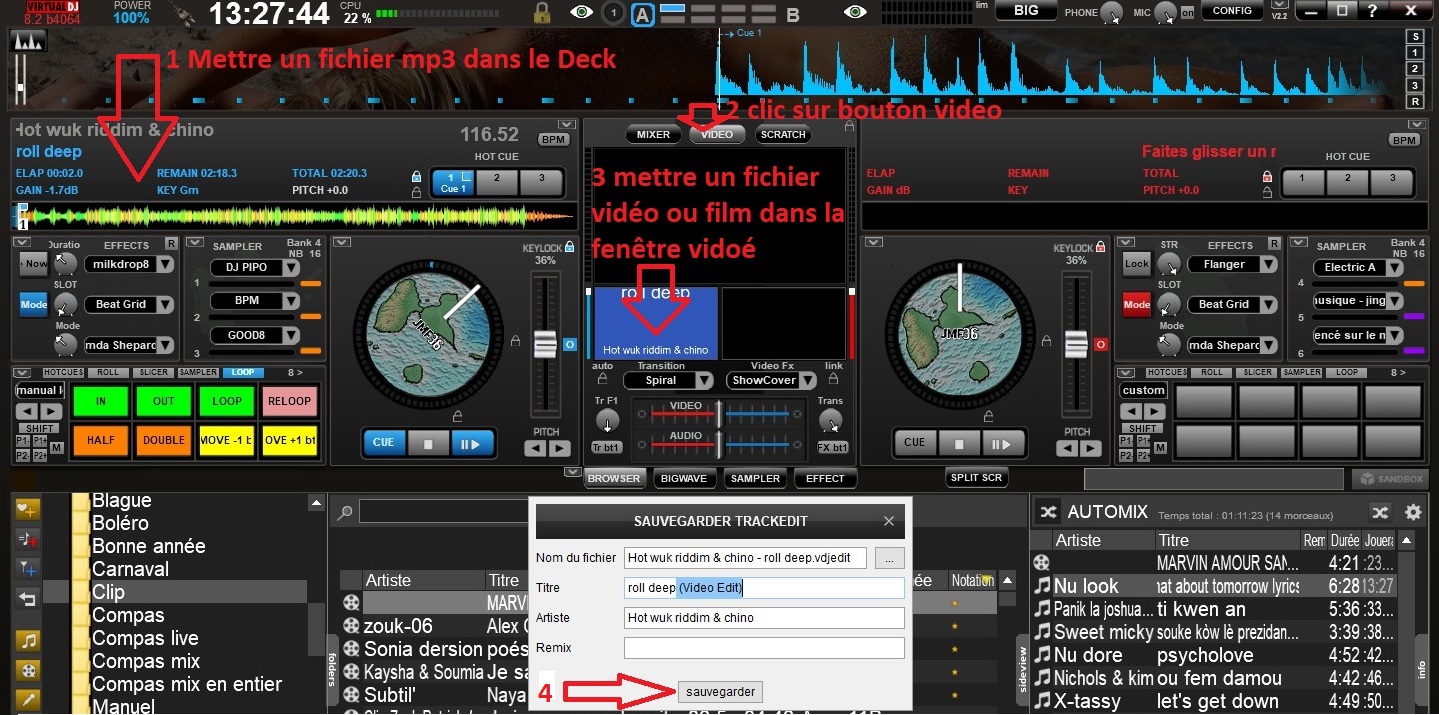Open the favorite folder add icon
Viewport: 1439px width, 715px height.
(x=27, y=509)
